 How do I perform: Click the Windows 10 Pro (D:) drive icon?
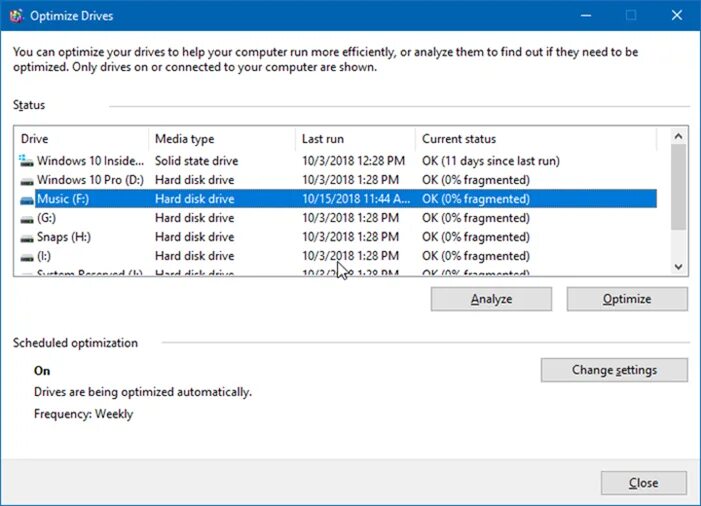pyautogui.click(x=26, y=180)
